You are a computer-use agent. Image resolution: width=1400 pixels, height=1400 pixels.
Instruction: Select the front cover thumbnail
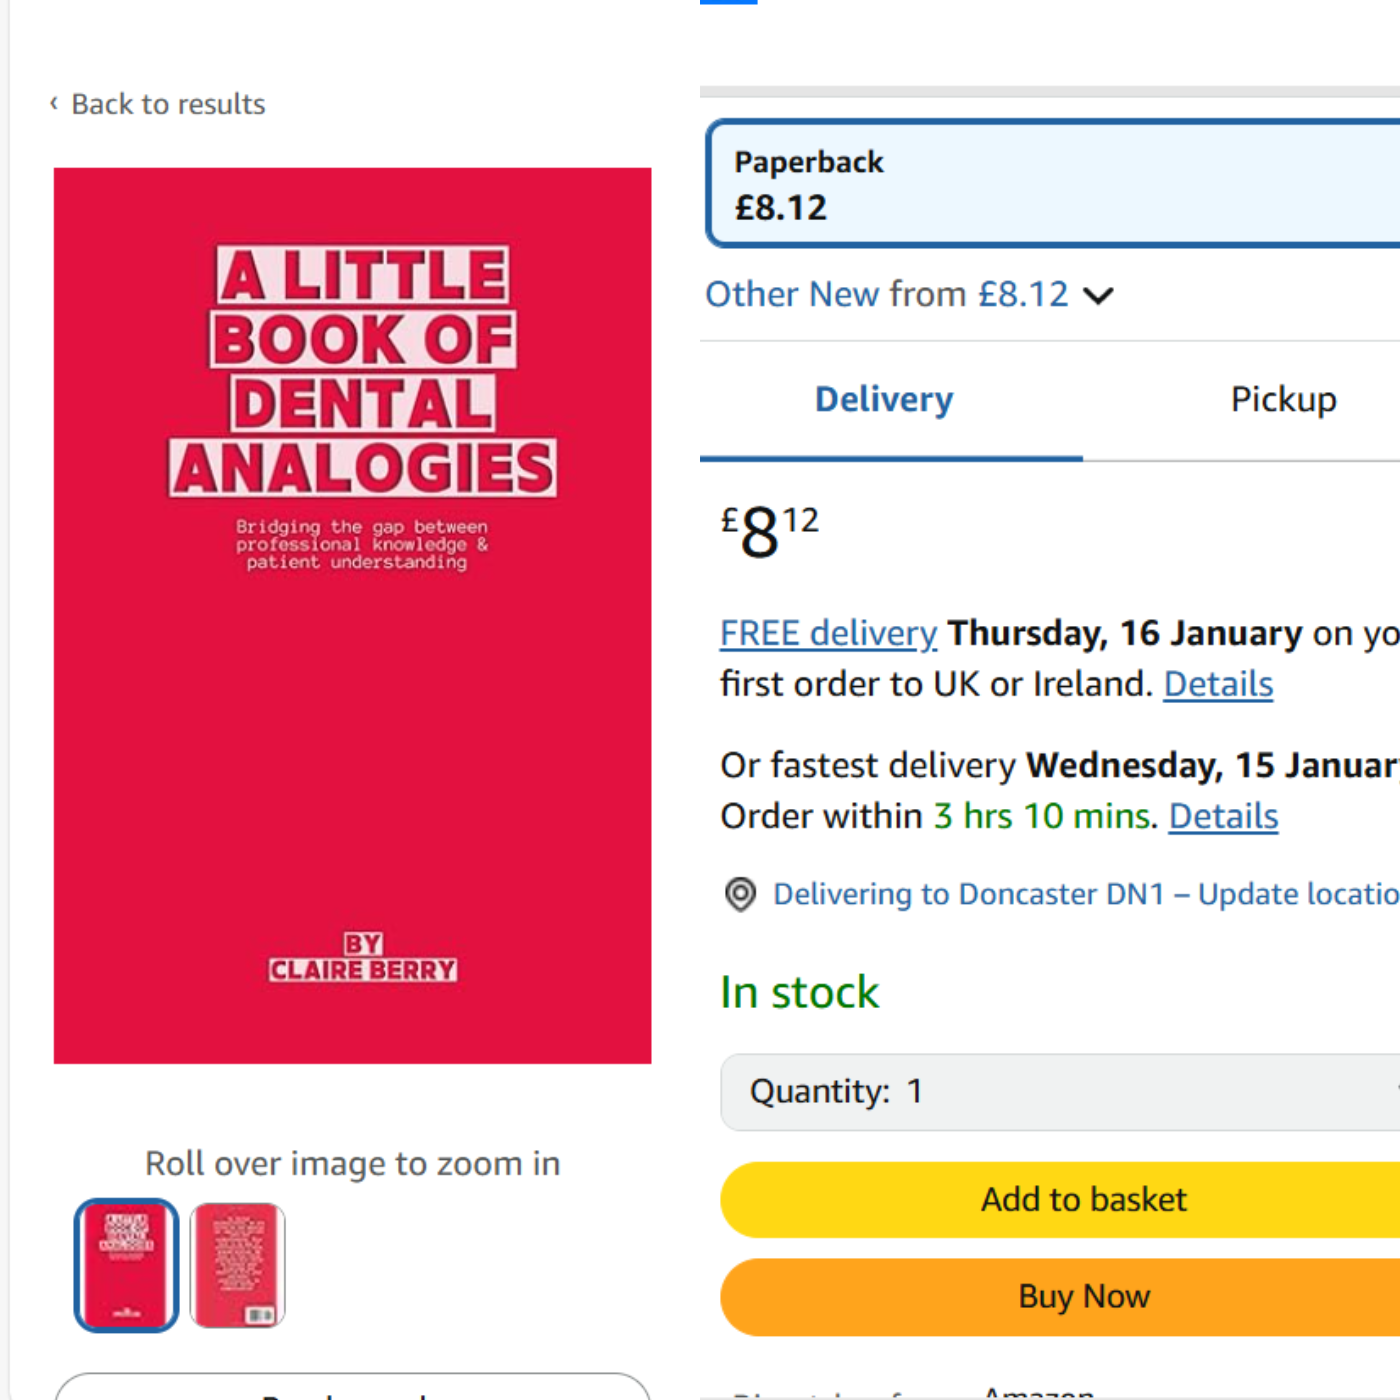click(x=126, y=1265)
